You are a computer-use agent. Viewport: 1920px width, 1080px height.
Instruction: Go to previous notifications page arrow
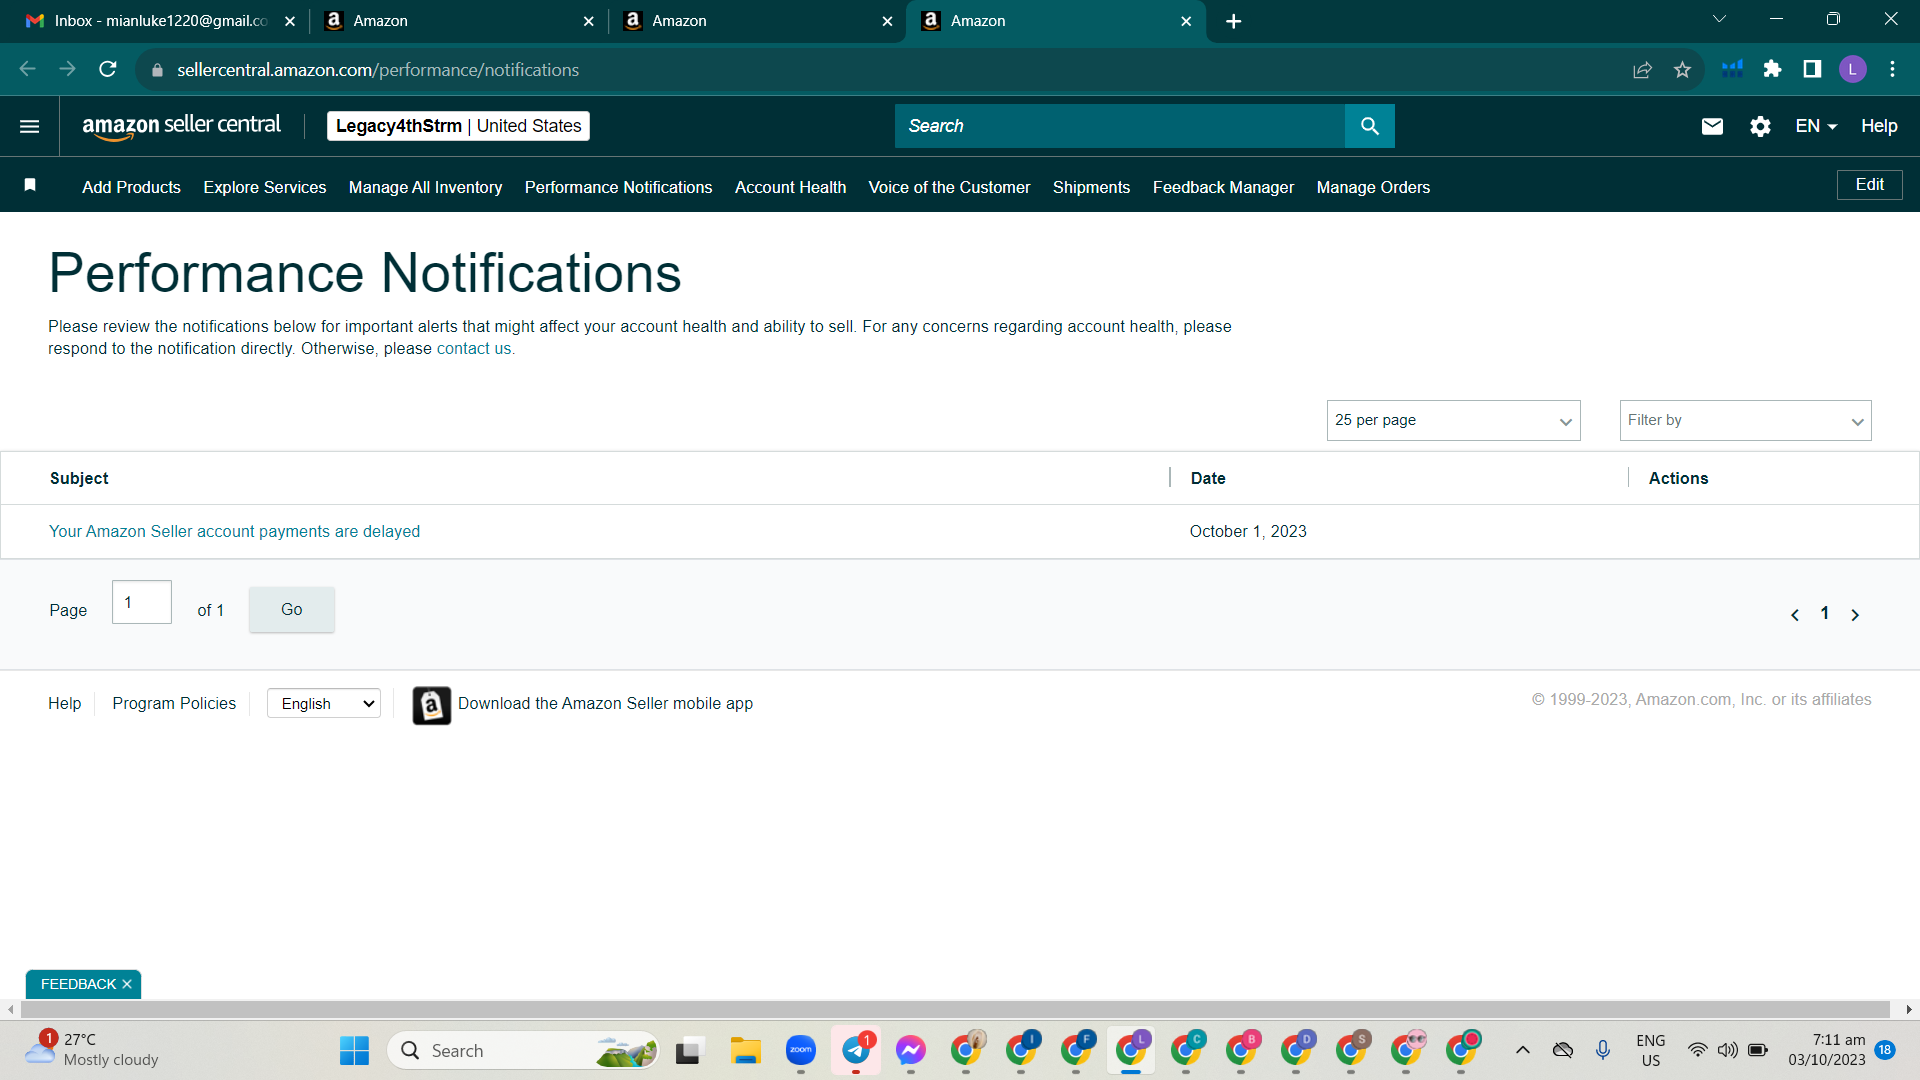[x=1795, y=615]
